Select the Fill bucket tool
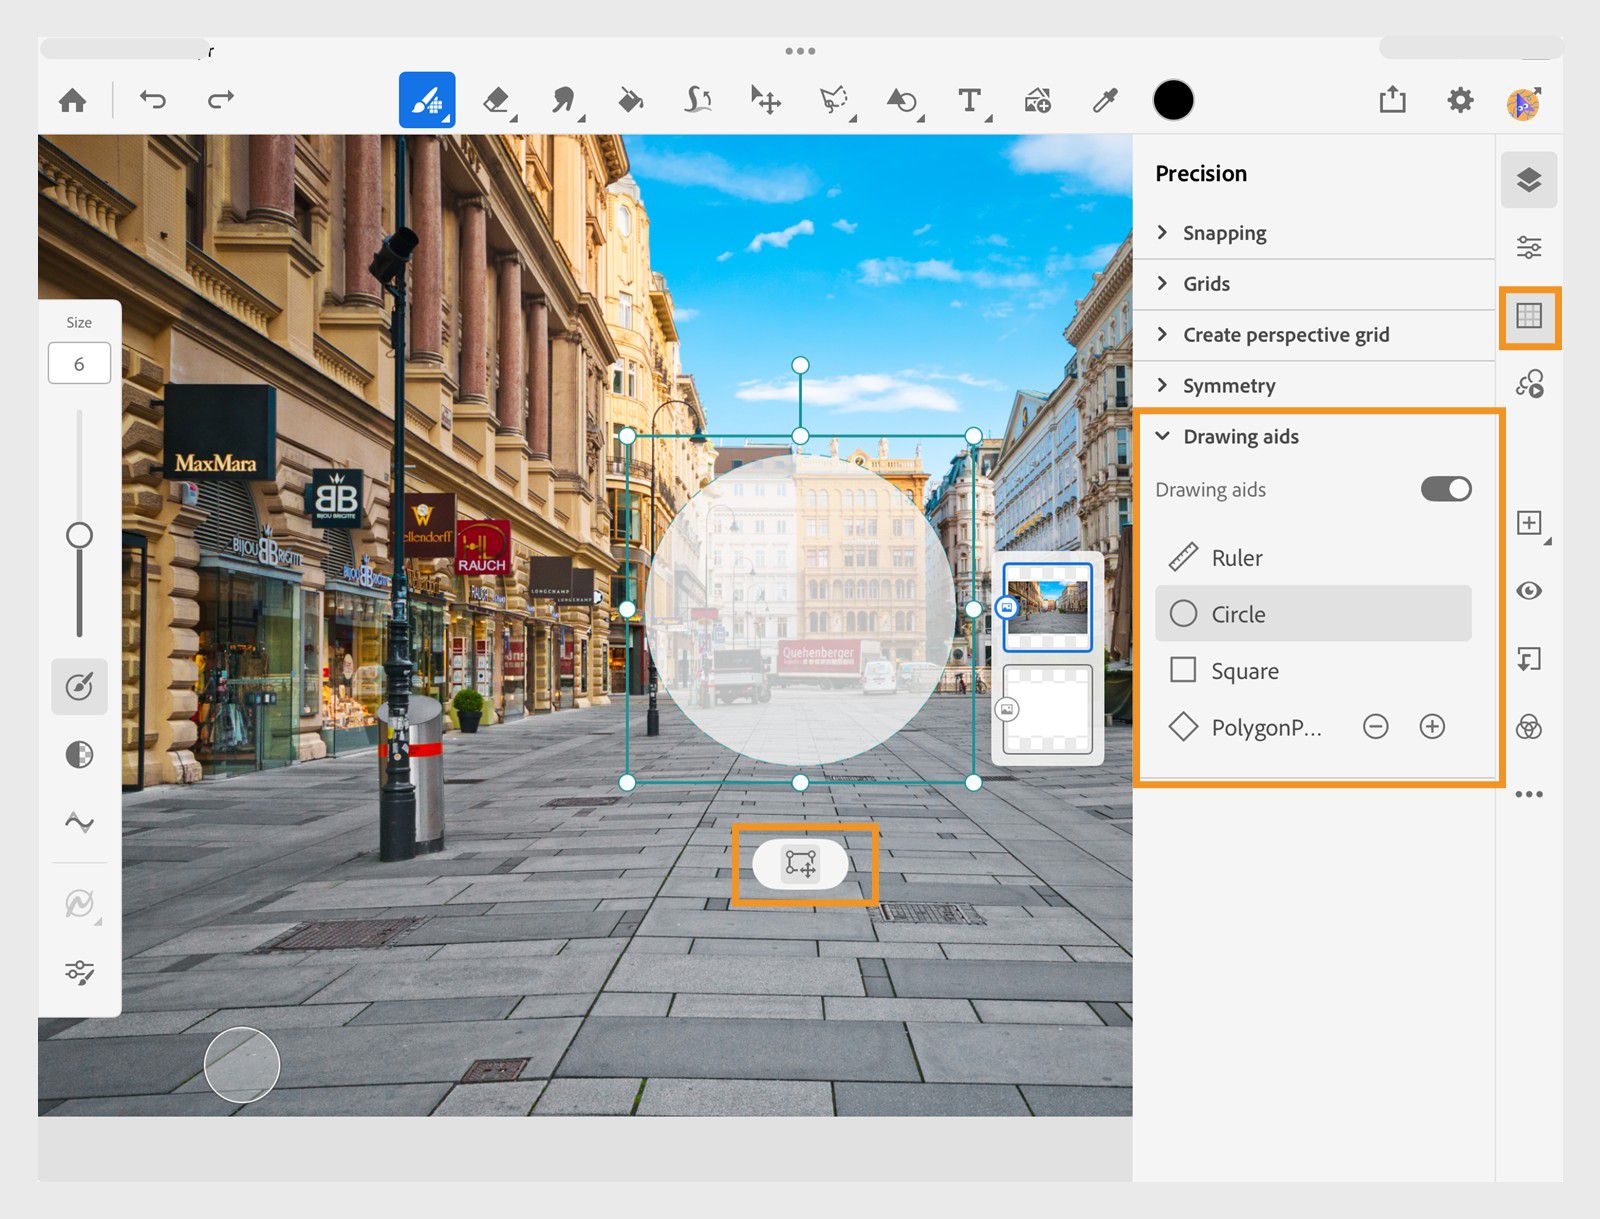This screenshot has width=1600, height=1219. (631, 100)
